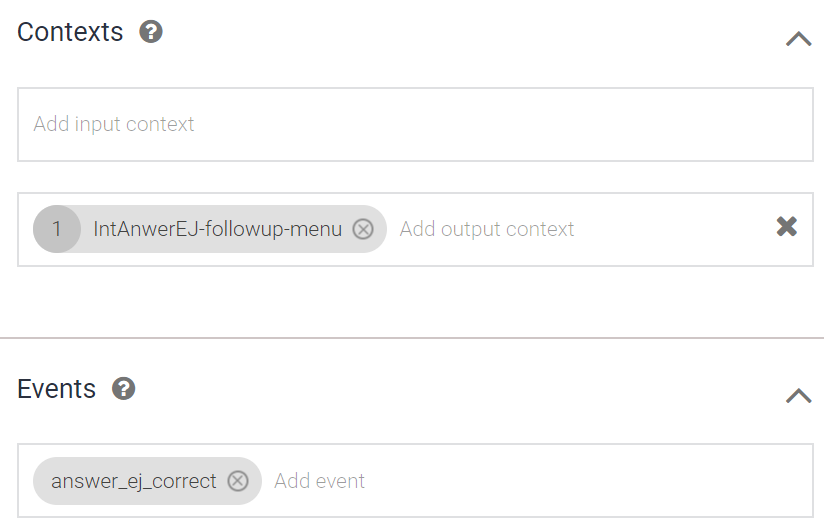
Task: Click the Add event placeholder text
Action: 320,481
